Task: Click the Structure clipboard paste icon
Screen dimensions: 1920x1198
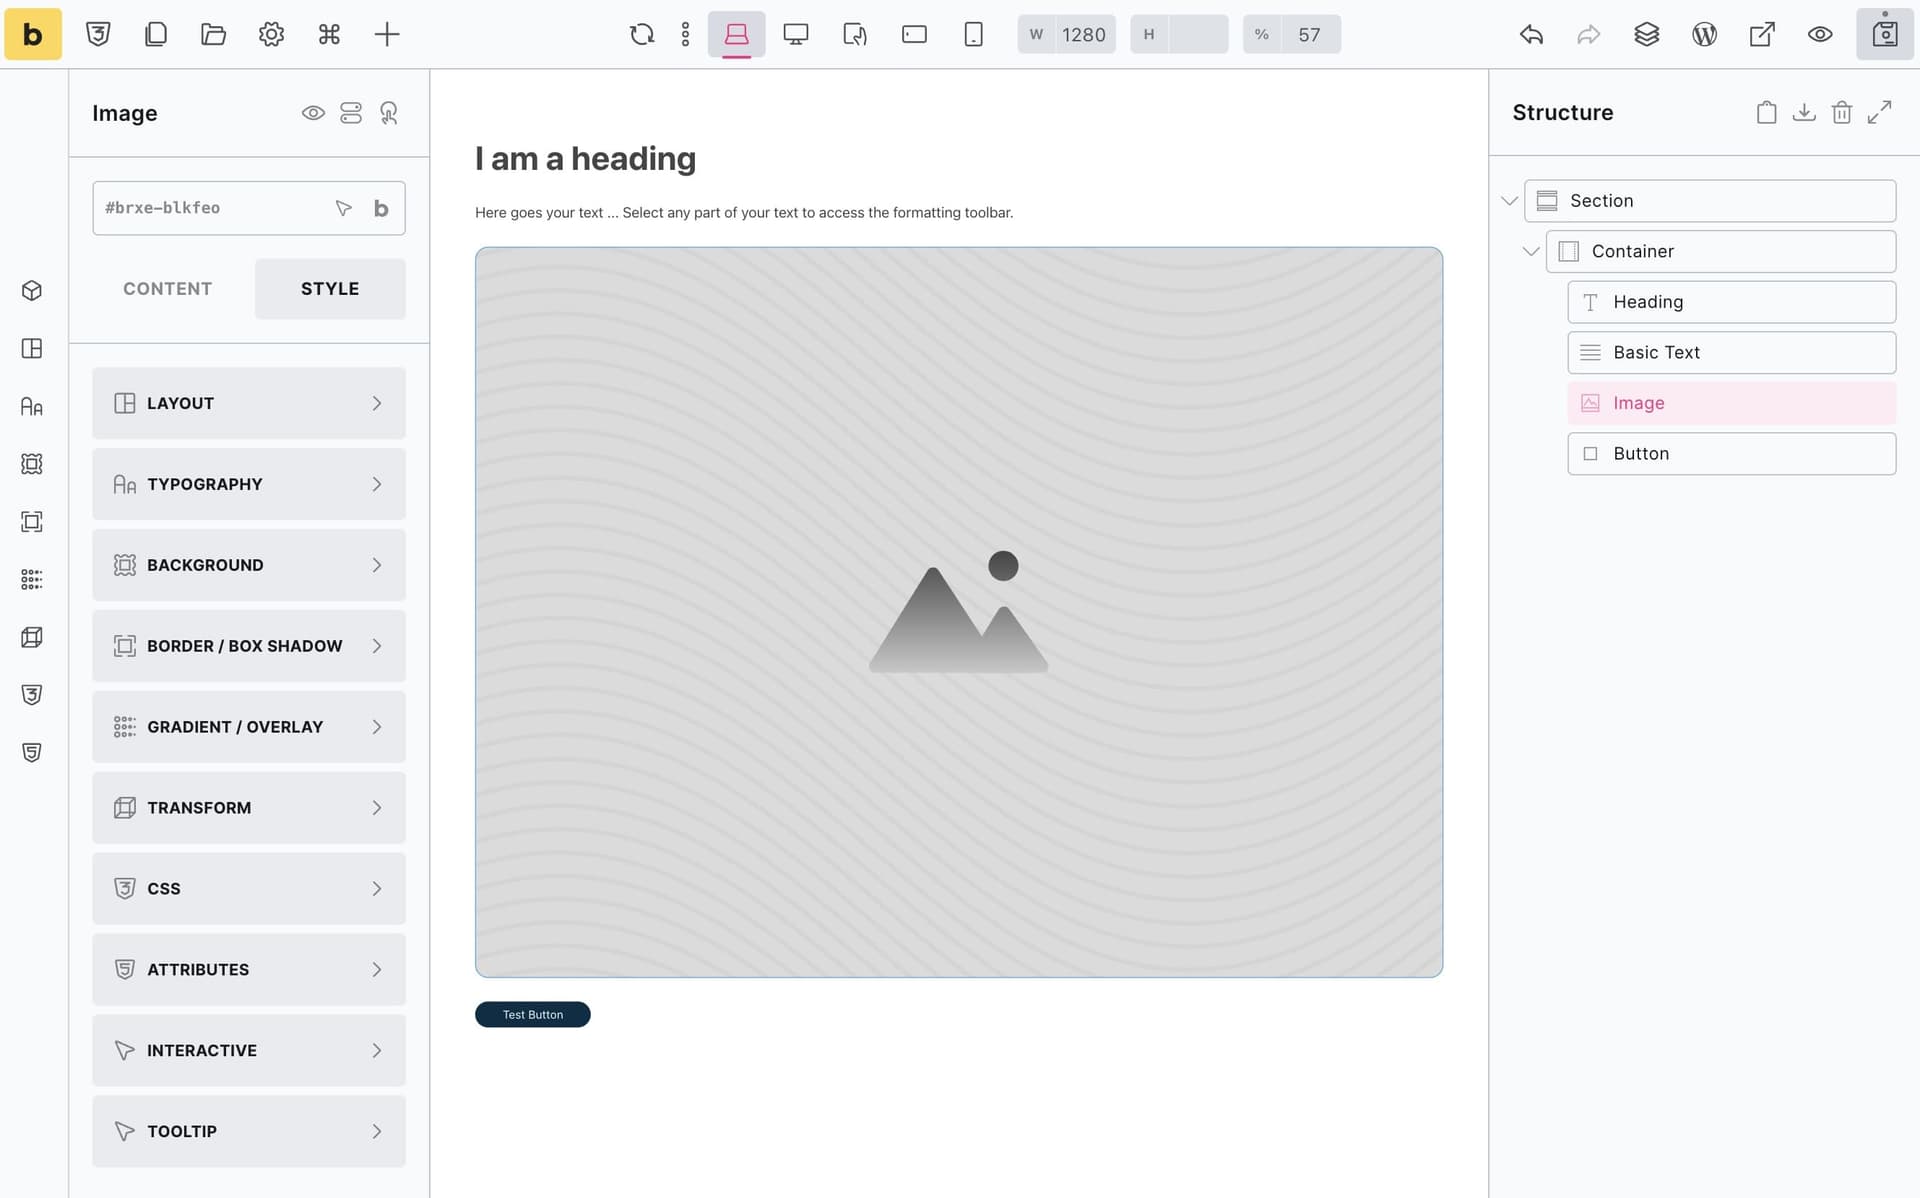Action: 1767,112
